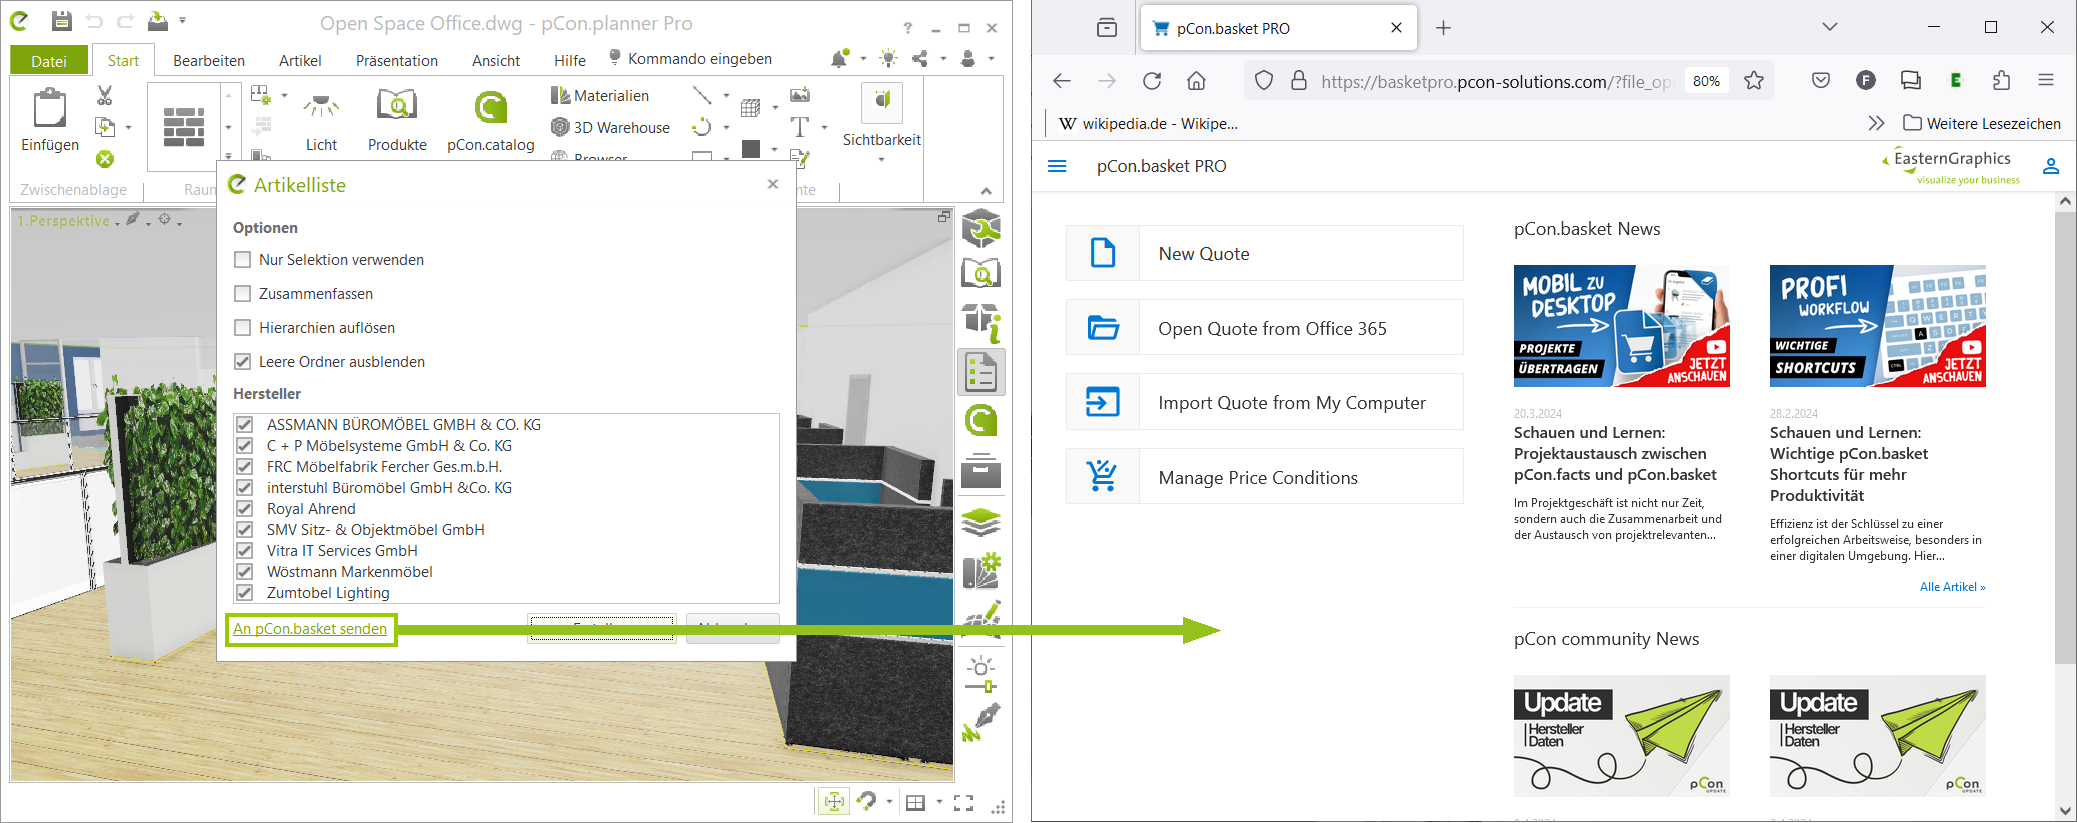Image resolution: width=2077 pixels, height=823 pixels.
Task: Click Manage Price Conditions
Action: point(1264,477)
